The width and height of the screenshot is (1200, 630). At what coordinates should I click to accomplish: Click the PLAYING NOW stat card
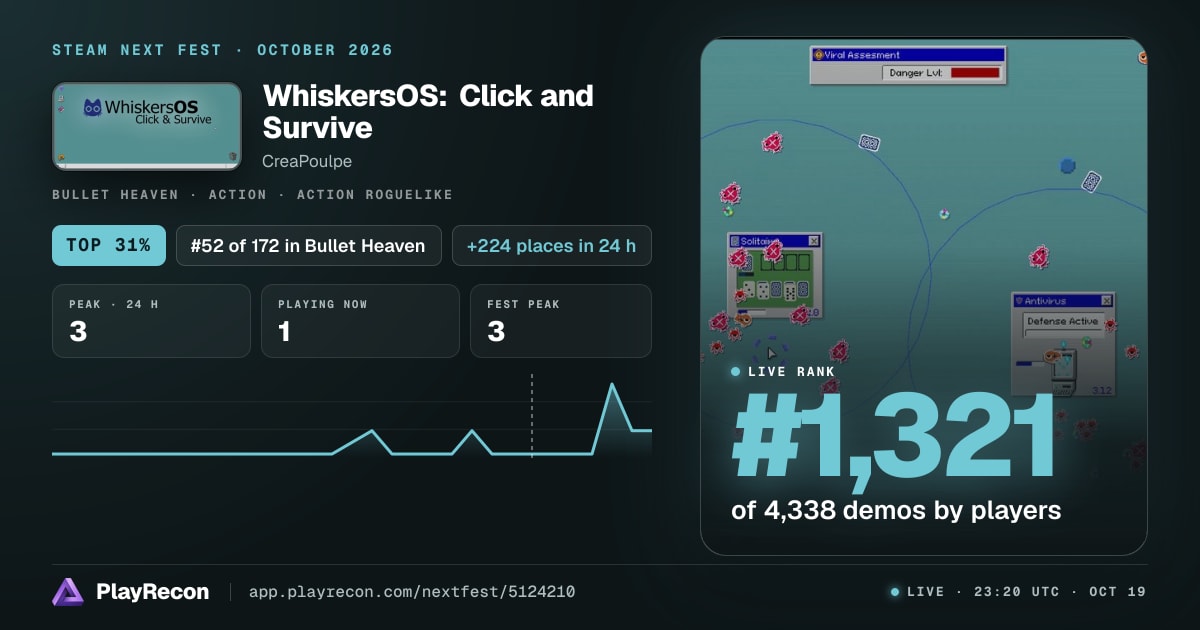(360, 321)
